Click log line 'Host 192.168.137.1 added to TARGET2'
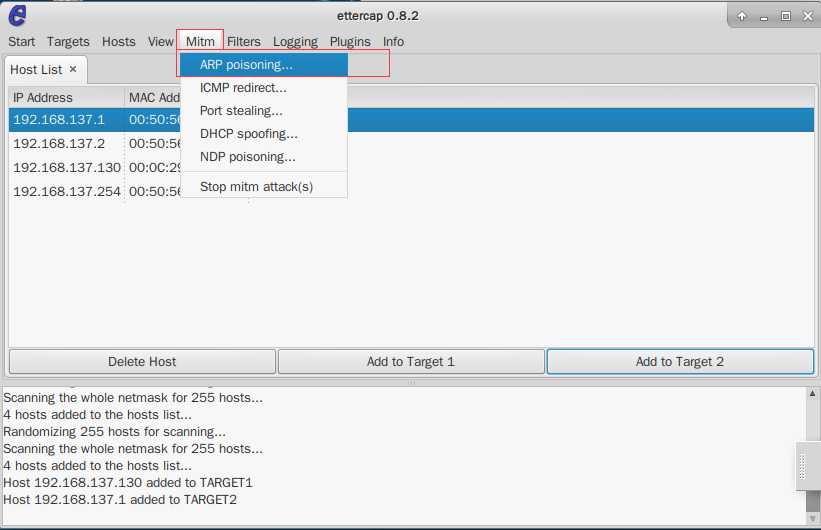Viewport: 821px width, 530px height. [120, 500]
